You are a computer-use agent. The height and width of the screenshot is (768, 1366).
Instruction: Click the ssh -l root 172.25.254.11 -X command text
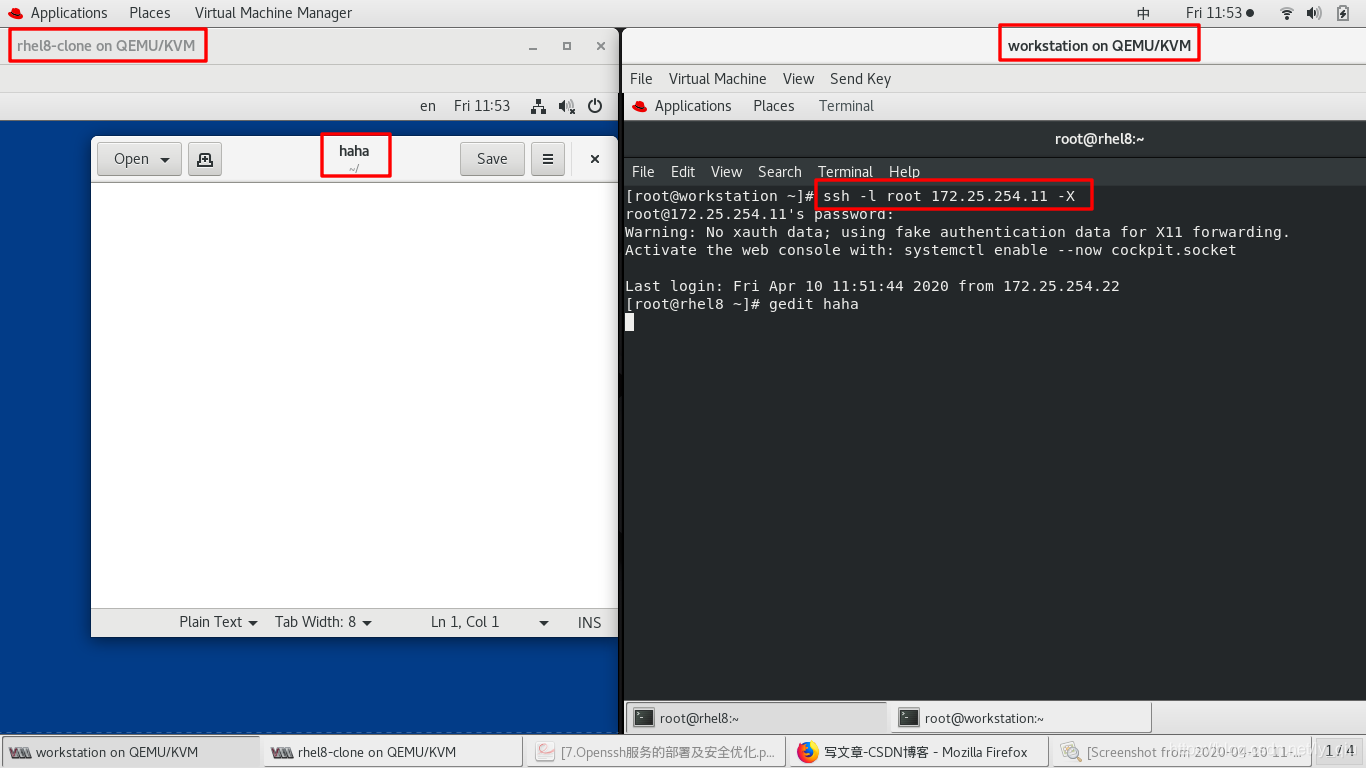(949, 196)
